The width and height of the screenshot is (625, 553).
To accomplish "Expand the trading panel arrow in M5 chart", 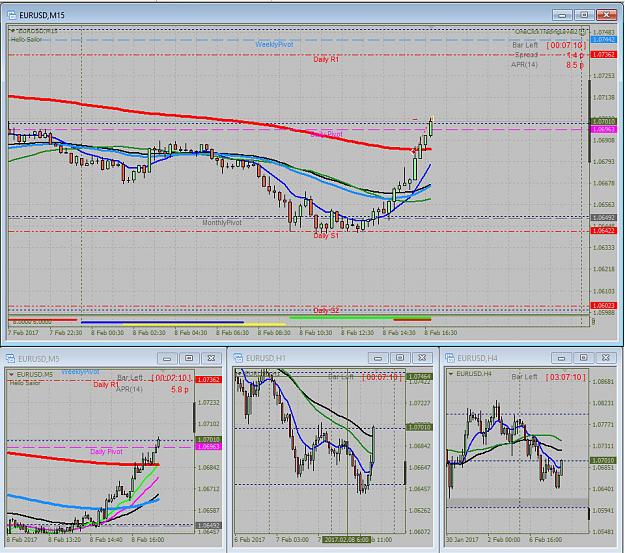I will [12, 374].
